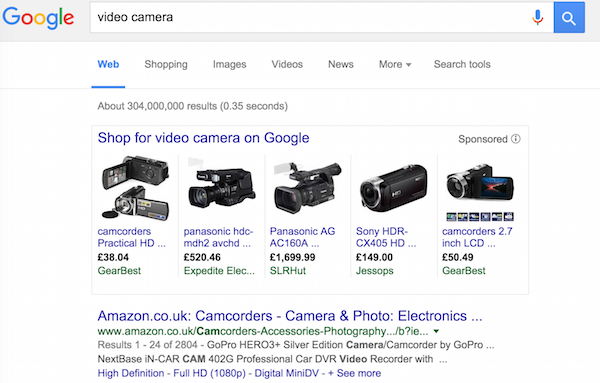Viewport: 600px width, 383px height.
Task: Click the camcorders 2.7 inch LCD image
Action: [x=480, y=191]
